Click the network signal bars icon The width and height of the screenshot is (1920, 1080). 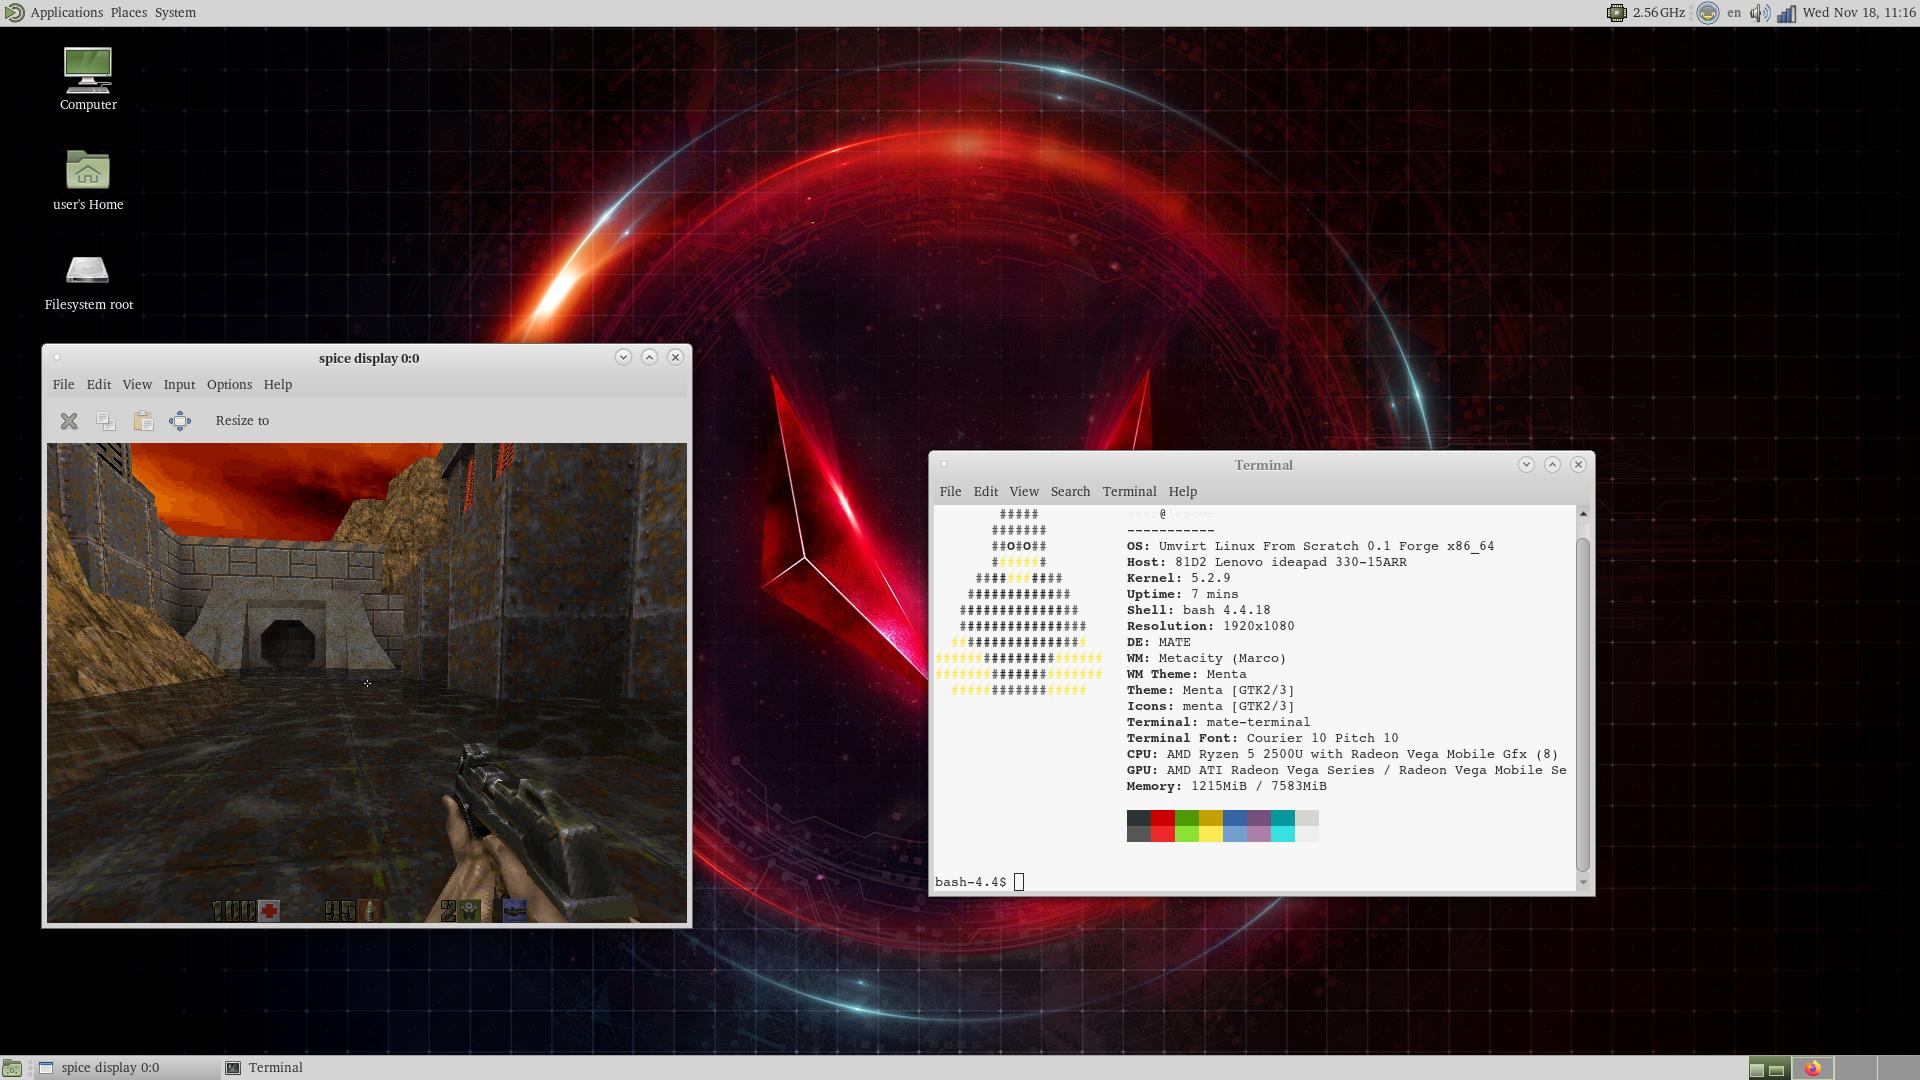(x=1786, y=13)
